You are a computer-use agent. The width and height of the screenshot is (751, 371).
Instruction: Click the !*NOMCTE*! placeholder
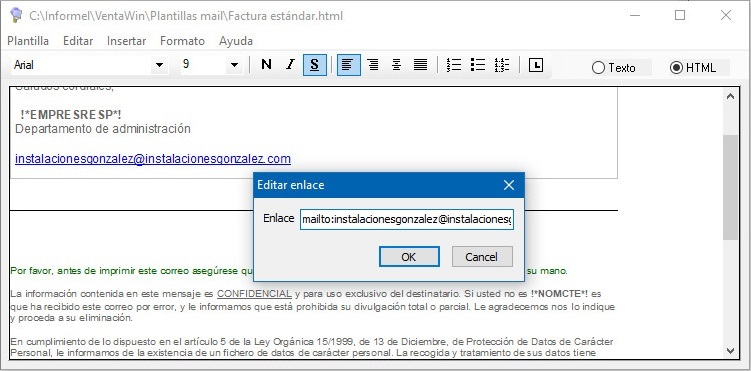(559, 294)
